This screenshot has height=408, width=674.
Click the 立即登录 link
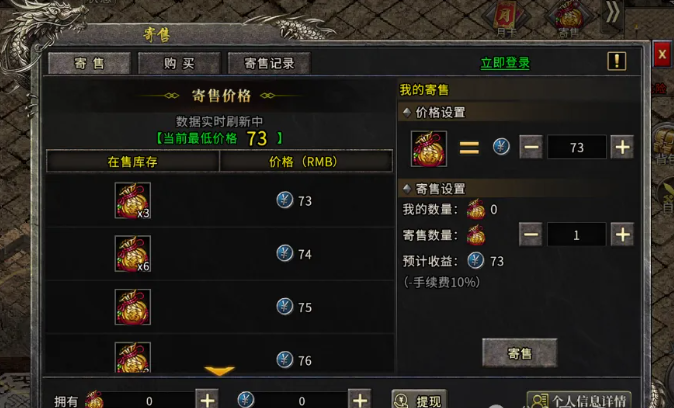(505, 63)
